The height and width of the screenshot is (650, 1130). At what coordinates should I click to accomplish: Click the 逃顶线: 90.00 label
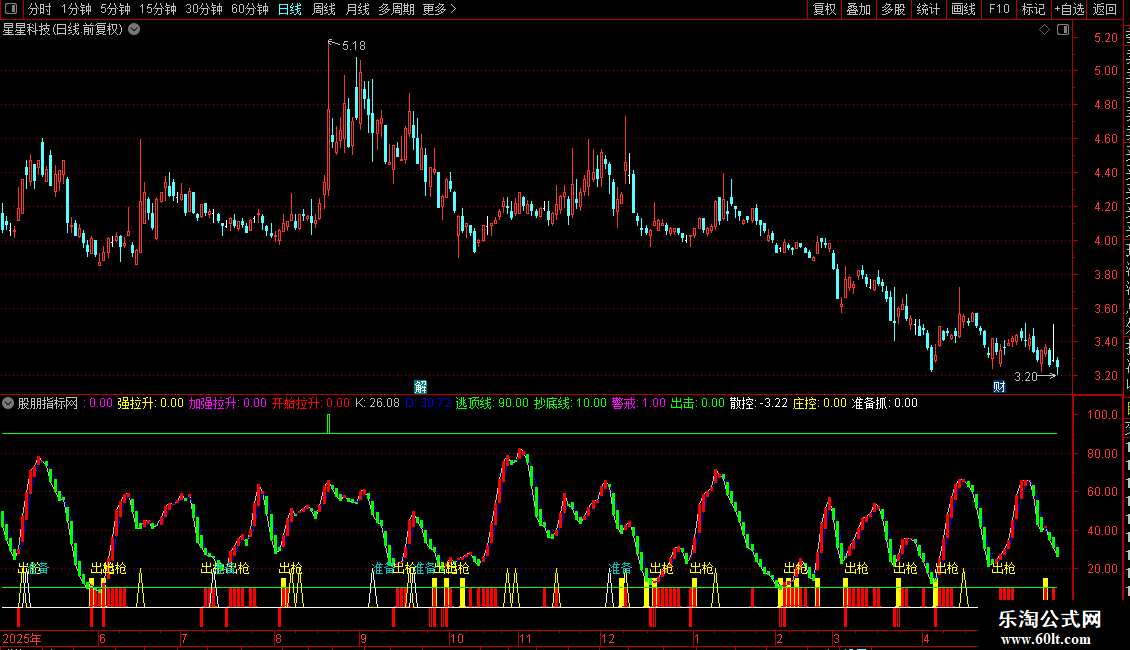[492, 403]
